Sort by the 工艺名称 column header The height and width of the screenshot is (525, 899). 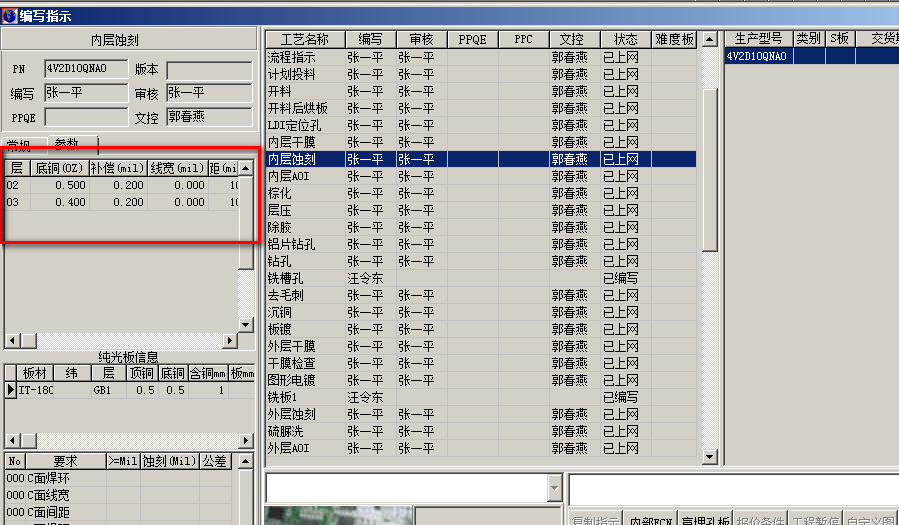coord(305,39)
